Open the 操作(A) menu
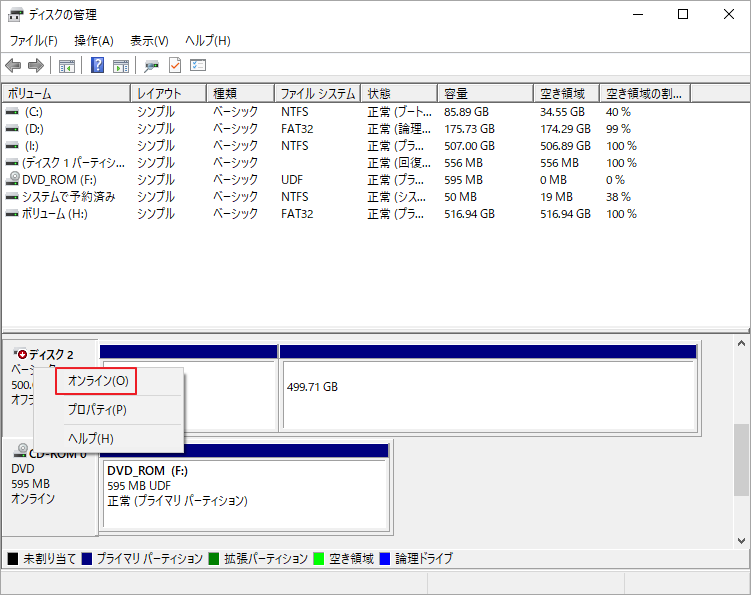 pyautogui.click(x=94, y=41)
